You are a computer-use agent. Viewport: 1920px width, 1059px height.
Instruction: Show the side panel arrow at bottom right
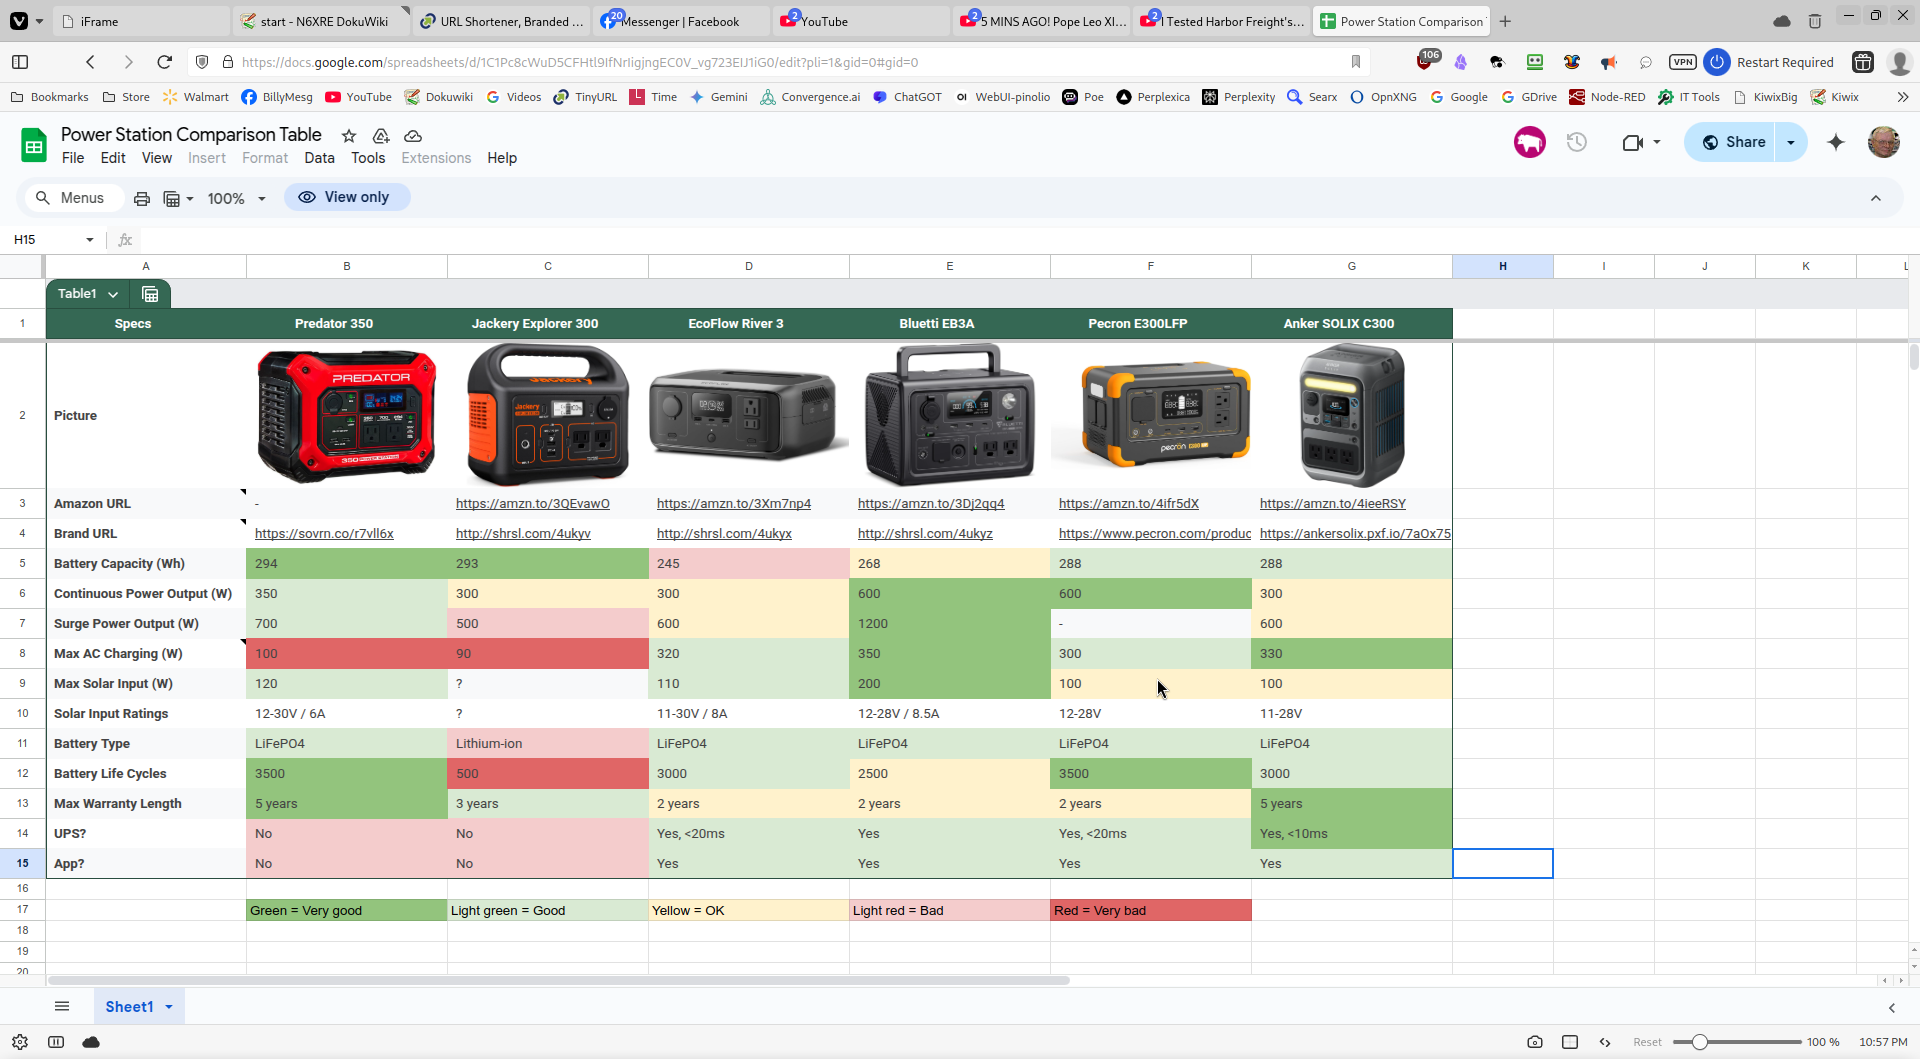1892,1008
